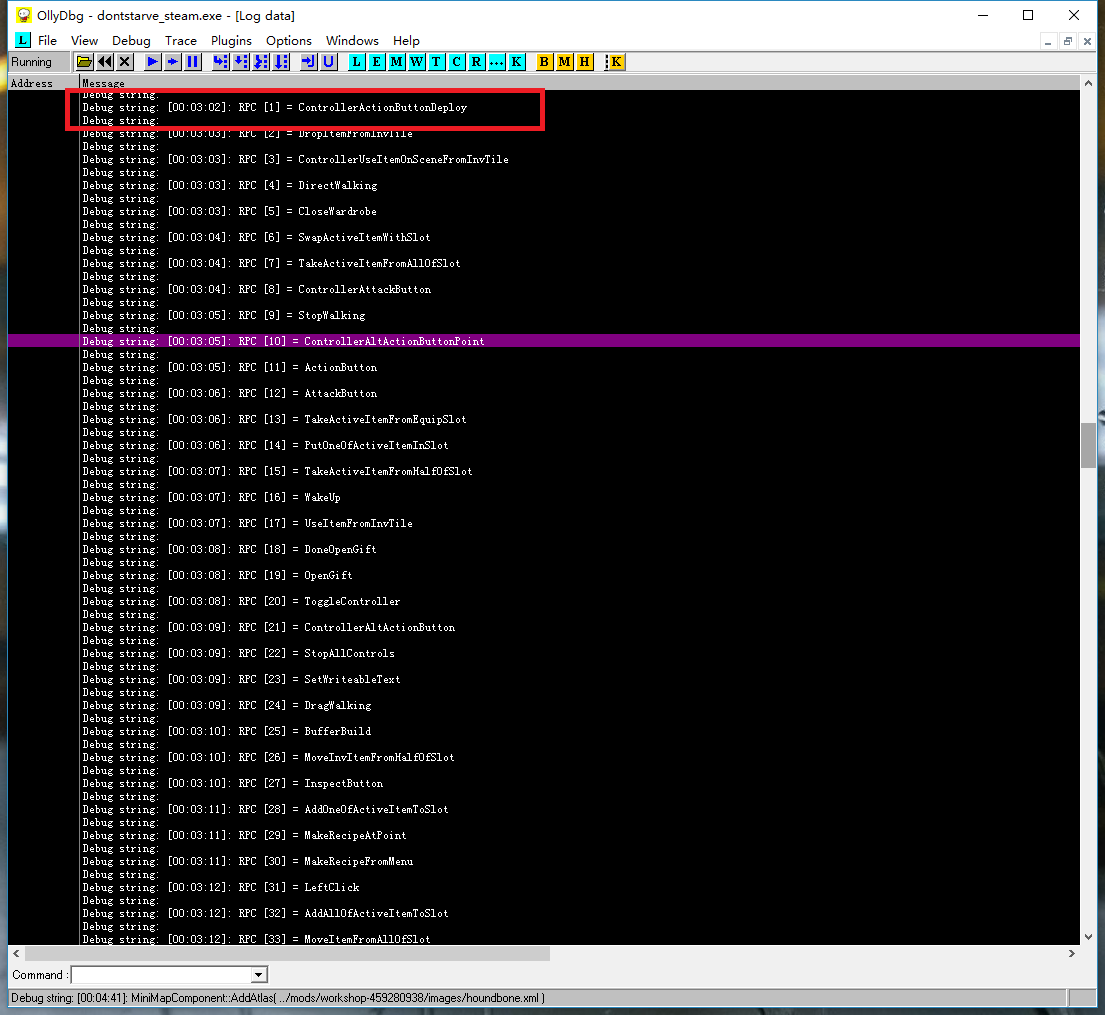Viewport: 1105px width, 1015px height.
Task: Select the ControllerAltActionButtonPoint log line
Action: 543,341
